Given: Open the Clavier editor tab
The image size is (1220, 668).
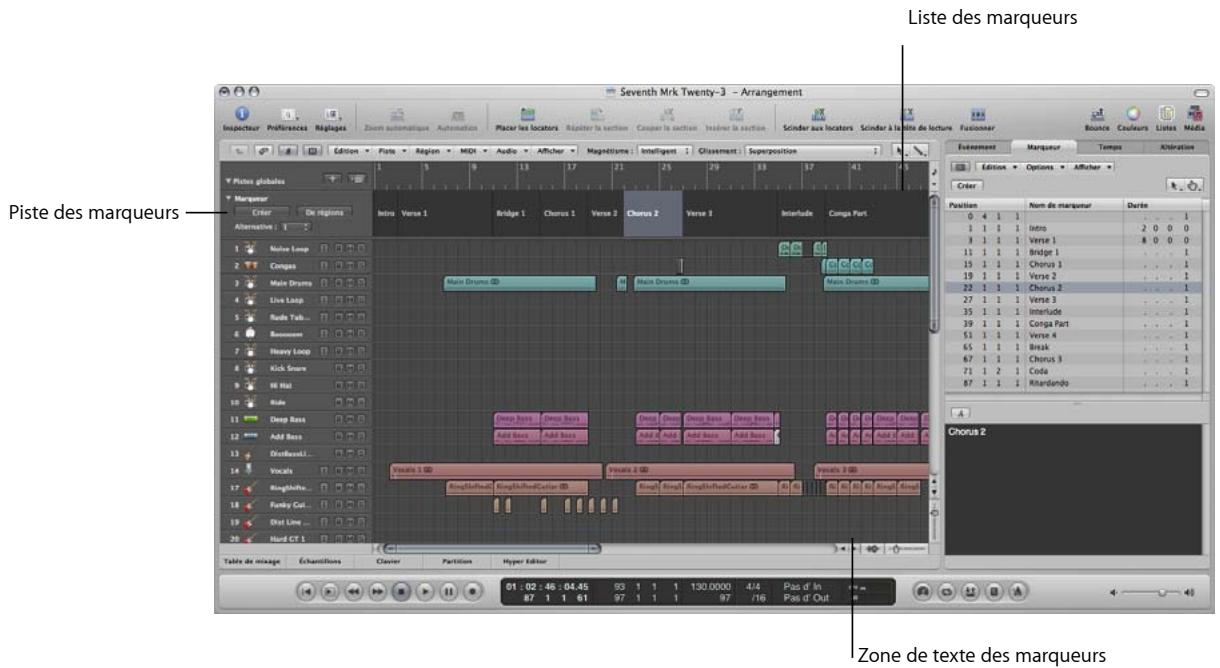Looking at the screenshot, I should tap(387, 561).
